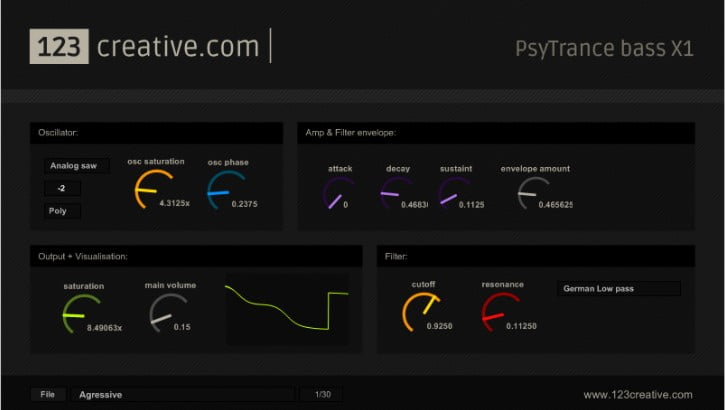The height and width of the screenshot is (410, 725).
Task: Click the 8.49063x saturation value
Action: (104, 328)
